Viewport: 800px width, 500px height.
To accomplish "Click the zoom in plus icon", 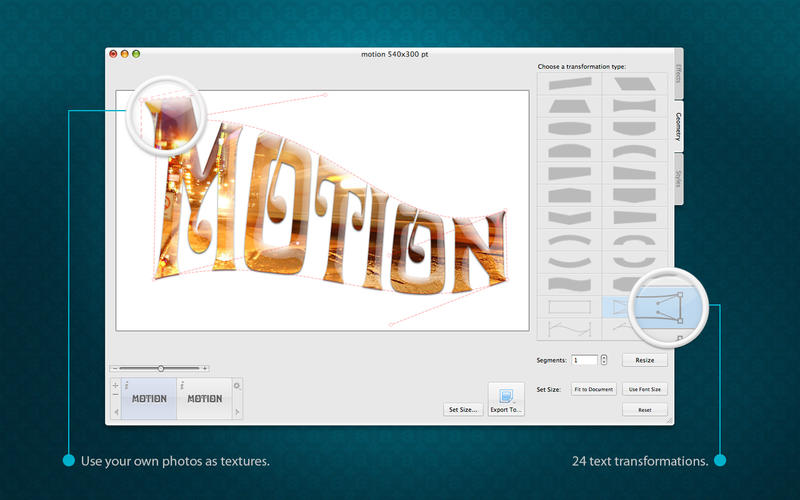I will point(205,369).
